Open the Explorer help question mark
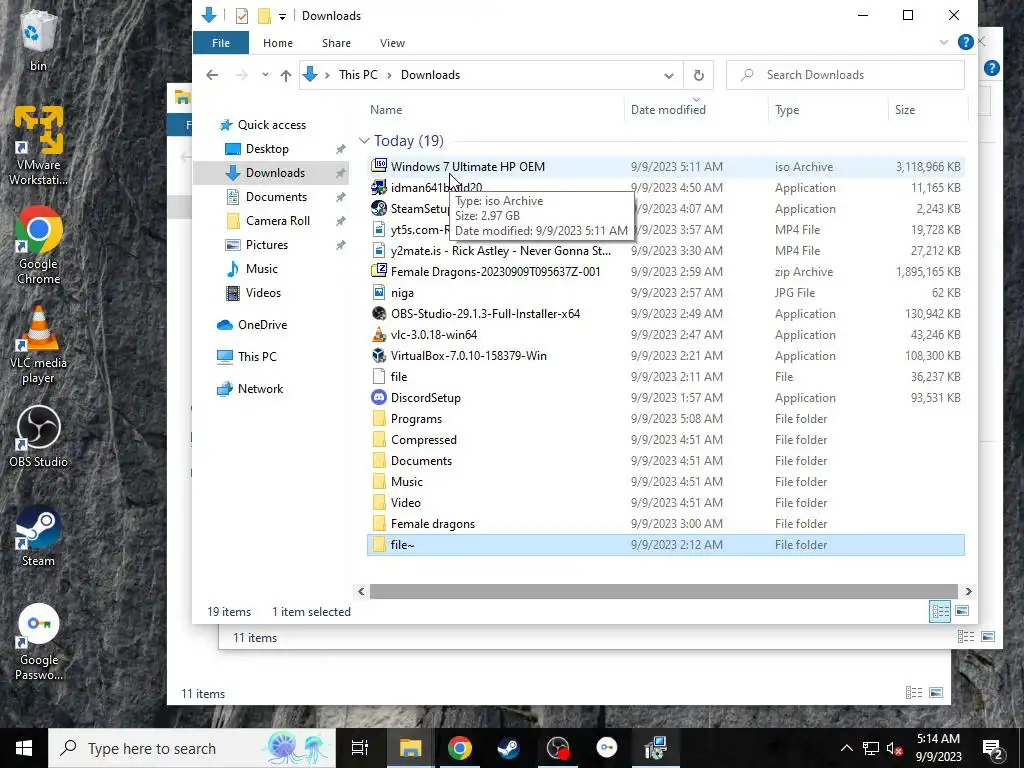The width and height of the screenshot is (1024, 768). point(965,42)
